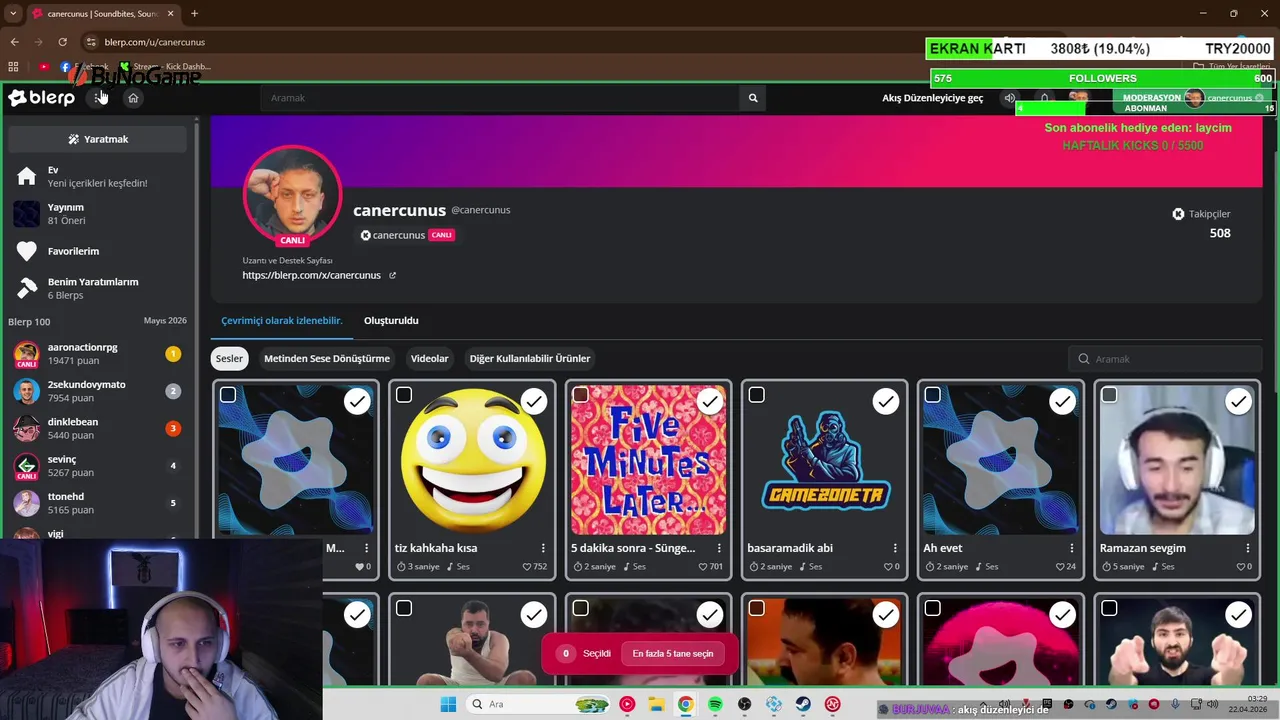Open Ev in the sidebar
Screen dimensions: 1280x720
[x=98, y=177]
